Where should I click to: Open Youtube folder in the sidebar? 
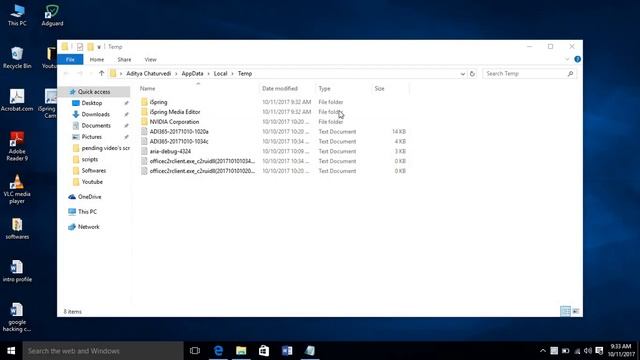coord(92,182)
